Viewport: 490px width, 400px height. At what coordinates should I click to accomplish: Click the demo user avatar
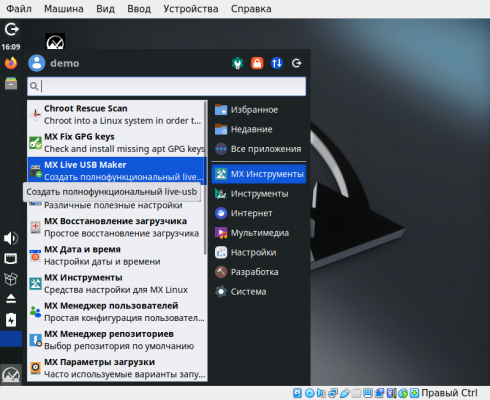(x=37, y=63)
